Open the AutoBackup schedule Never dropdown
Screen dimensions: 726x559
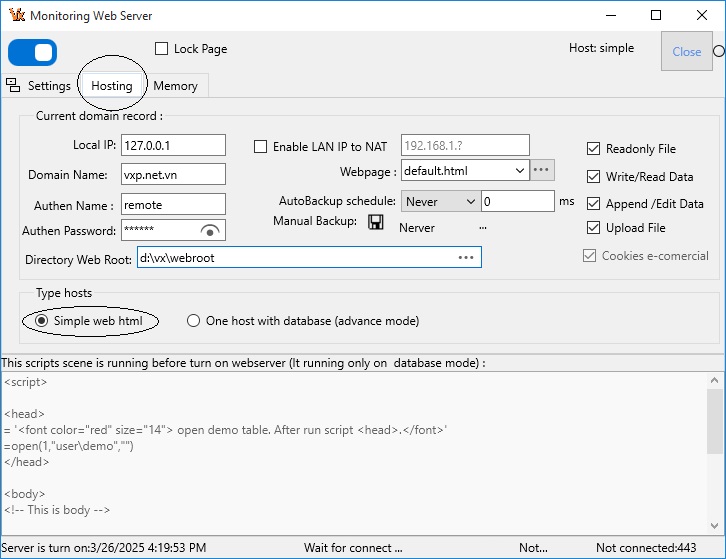coord(440,201)
